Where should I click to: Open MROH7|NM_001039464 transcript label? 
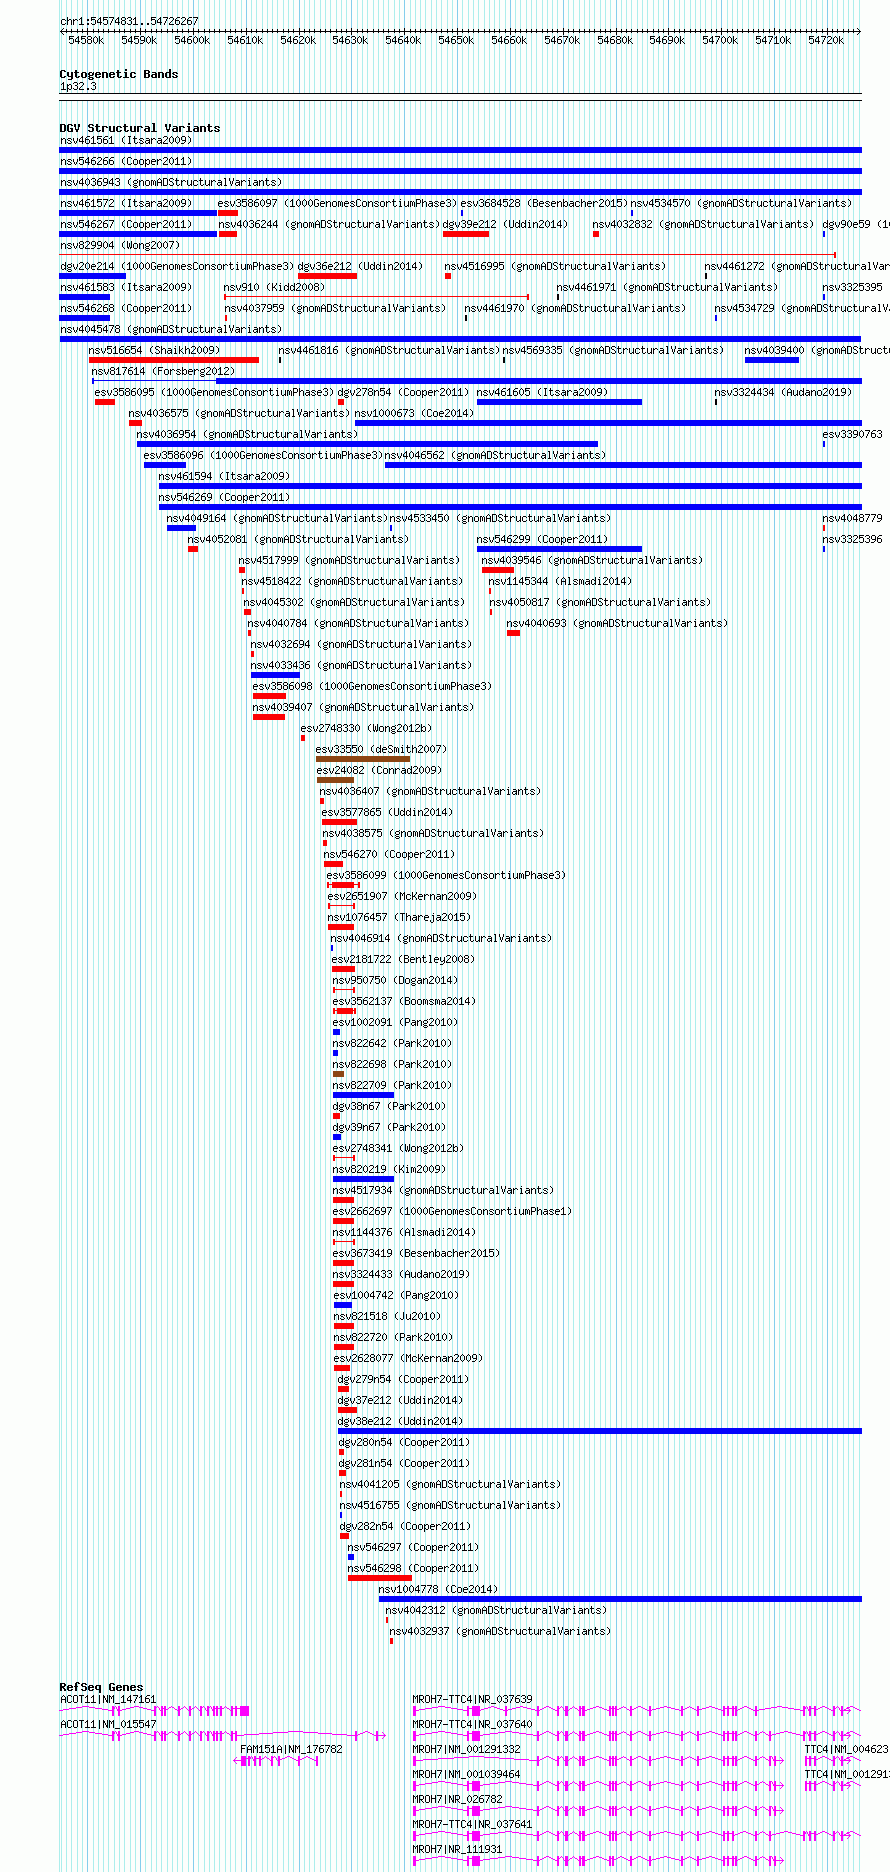point(467,1775)
